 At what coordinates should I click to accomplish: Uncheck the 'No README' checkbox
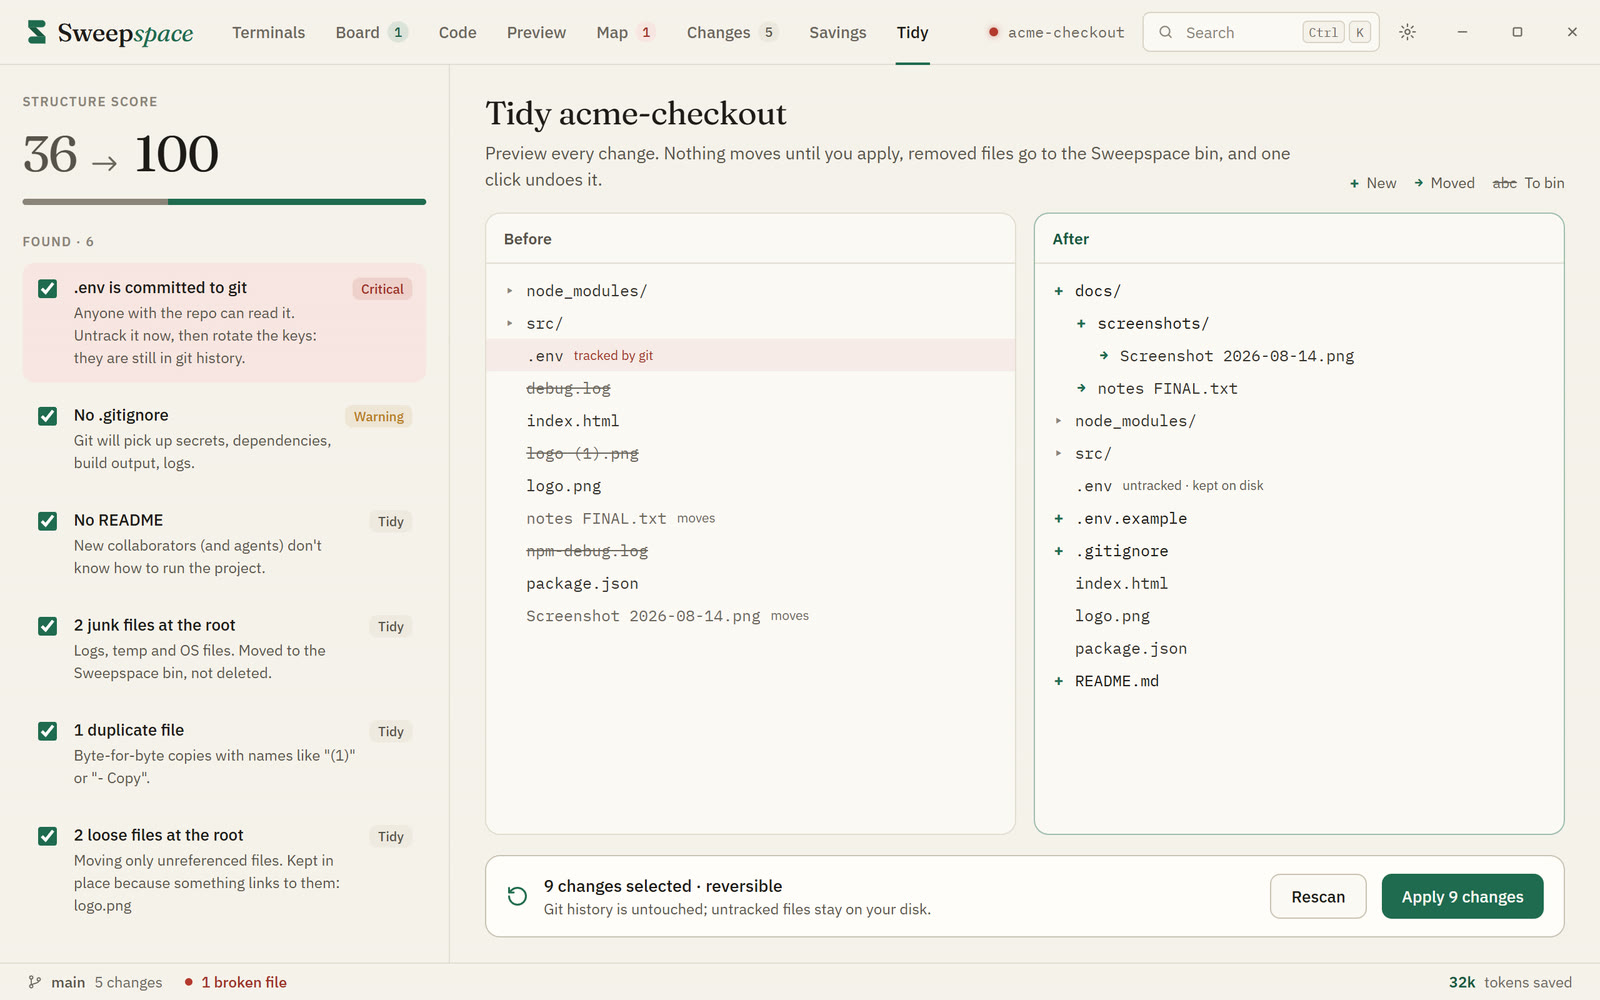point(47,521)
